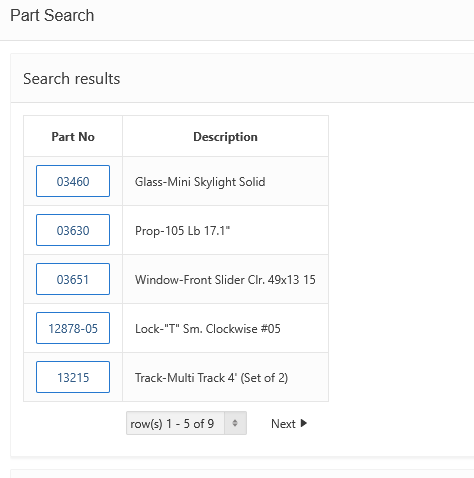This screenshot has width=474, height=478.
Task: Sort by the Description column header
Action: [x=225, y=137]
